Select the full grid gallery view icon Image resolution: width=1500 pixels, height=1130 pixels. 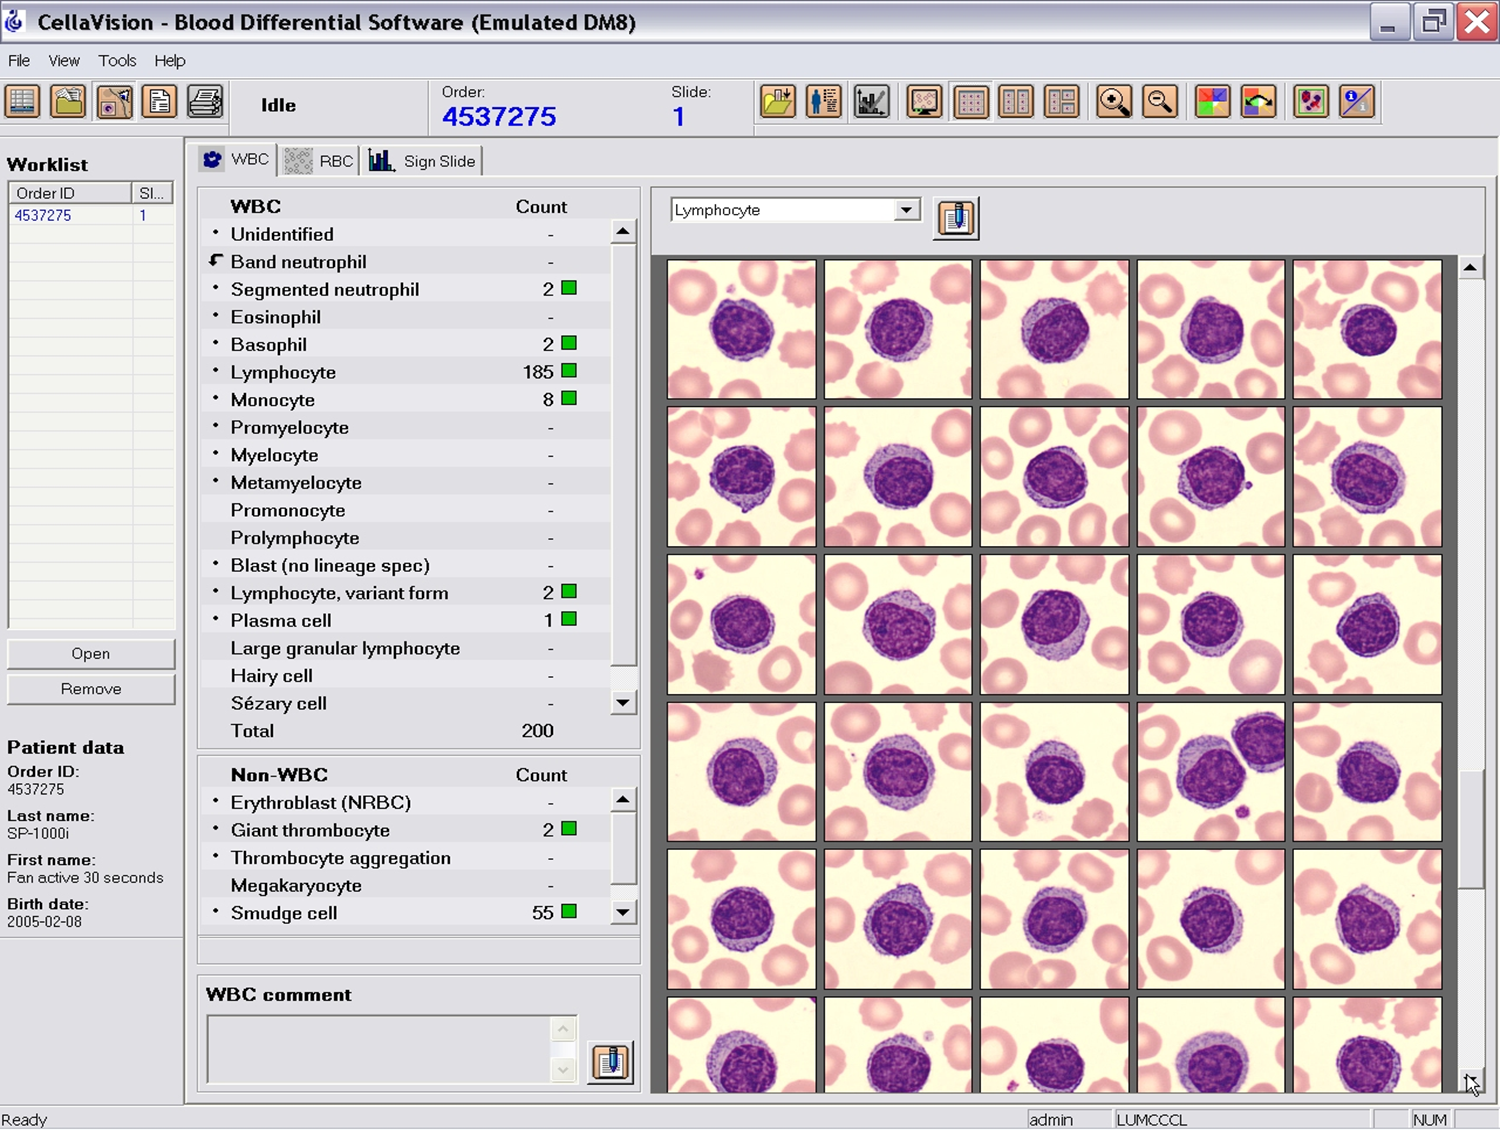tap(970, 102)
